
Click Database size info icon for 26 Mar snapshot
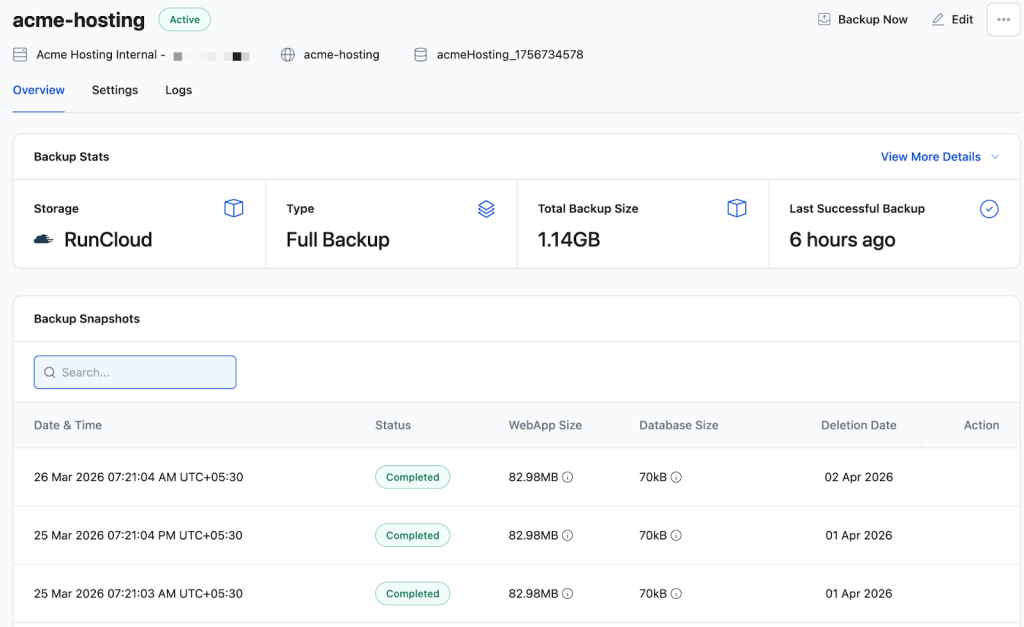point(676,477)
